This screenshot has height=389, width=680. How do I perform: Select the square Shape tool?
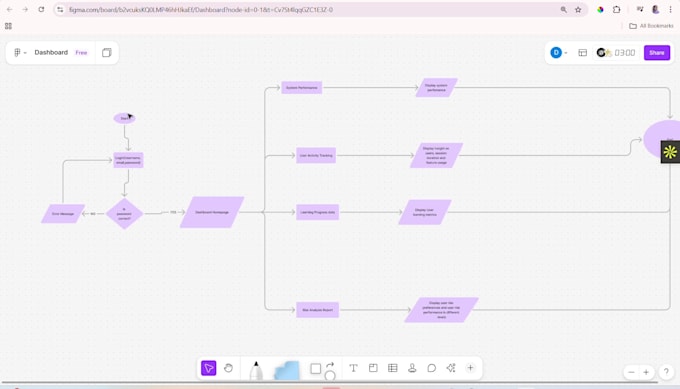[x=316, y=369]
